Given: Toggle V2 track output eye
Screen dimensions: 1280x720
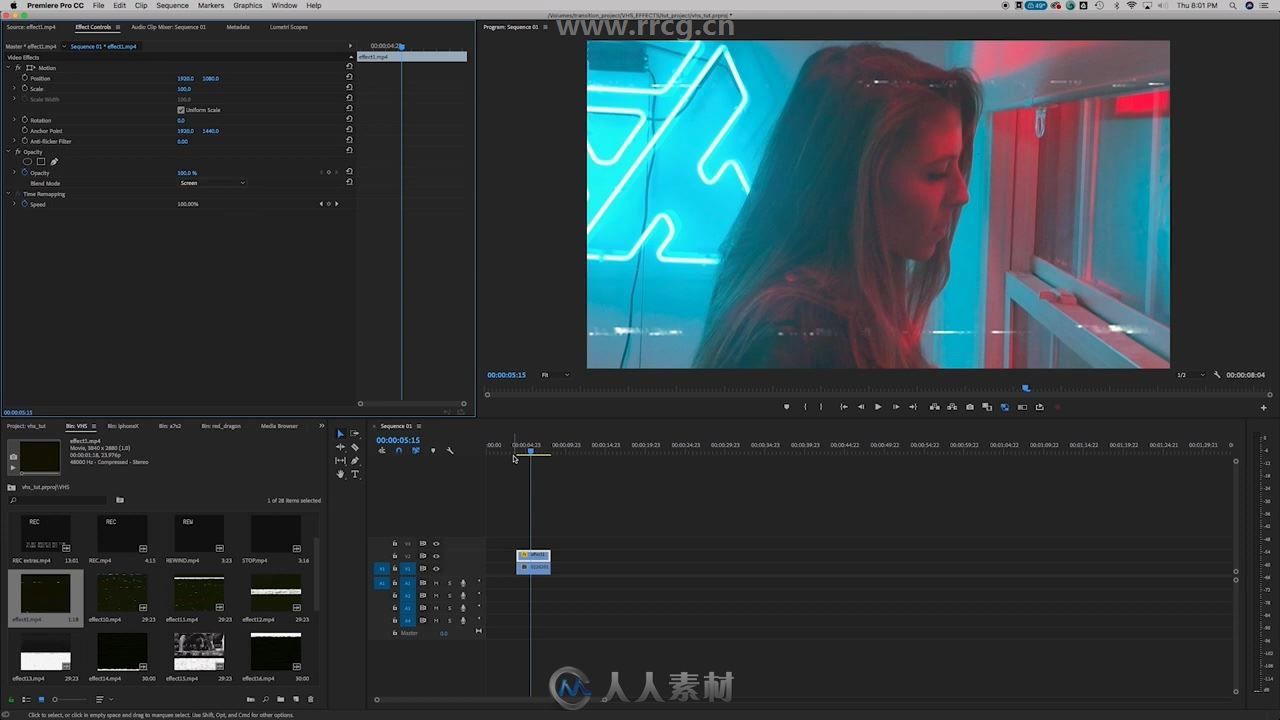Looking at the screenshot, I should tap(436, 556).
